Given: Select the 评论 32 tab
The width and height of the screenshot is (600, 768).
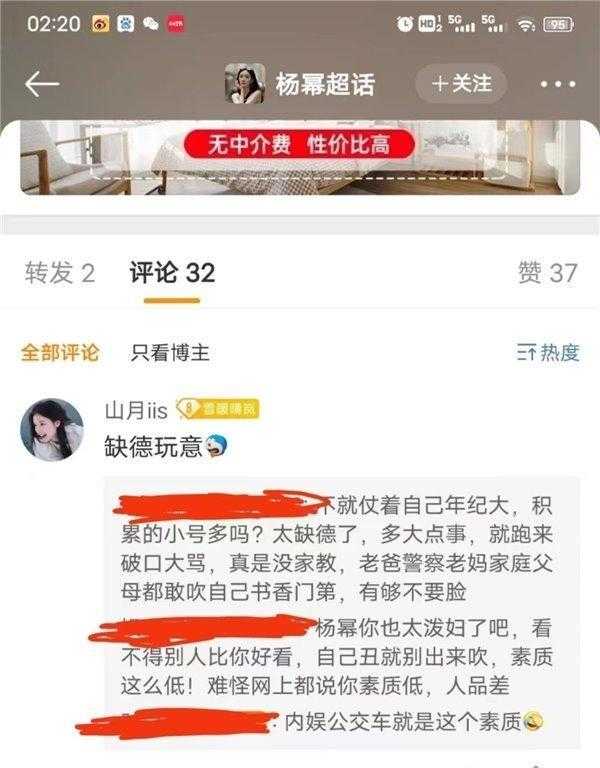Looking at the screenshot, I should 172,273.
